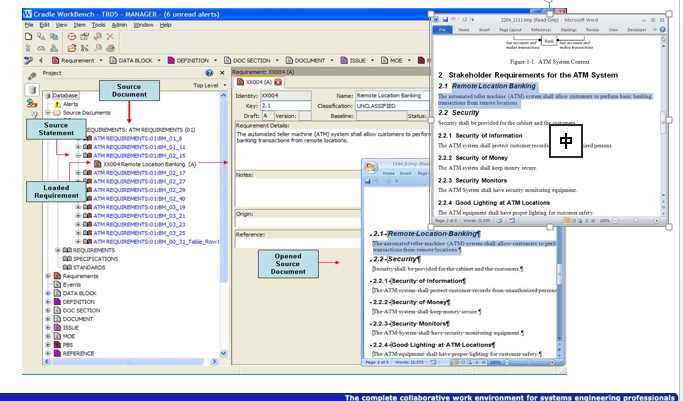683x401 pixels.
Task: Open DOCUMENT dropdown arrow
Action: pos(332,61)
